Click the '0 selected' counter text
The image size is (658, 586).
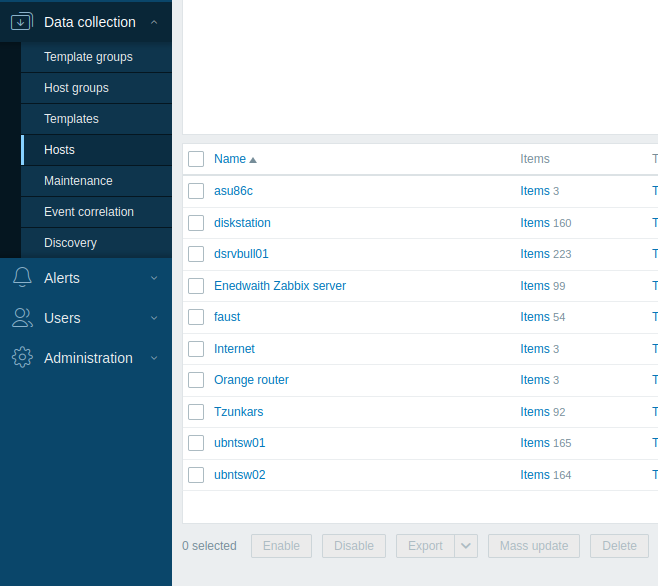click(x=209, y=546)
